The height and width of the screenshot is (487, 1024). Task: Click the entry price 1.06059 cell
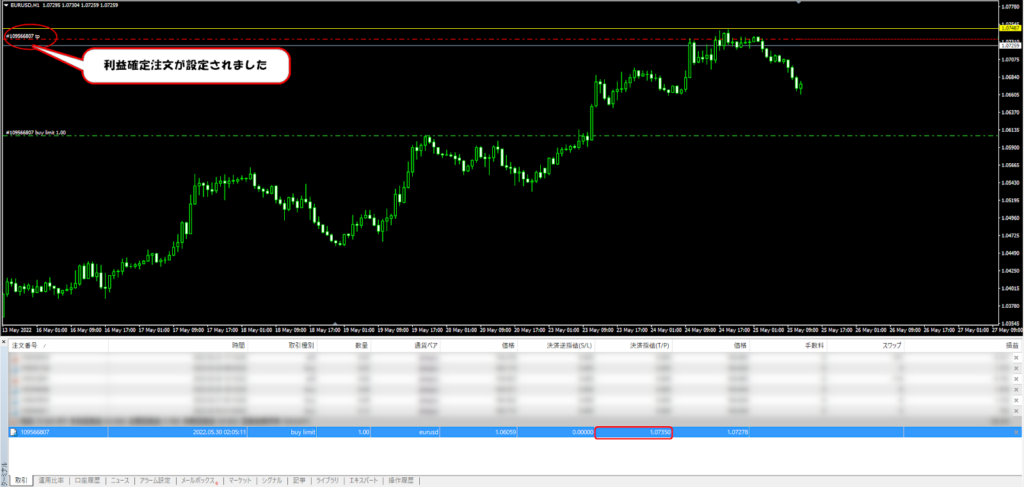point(479,432)
